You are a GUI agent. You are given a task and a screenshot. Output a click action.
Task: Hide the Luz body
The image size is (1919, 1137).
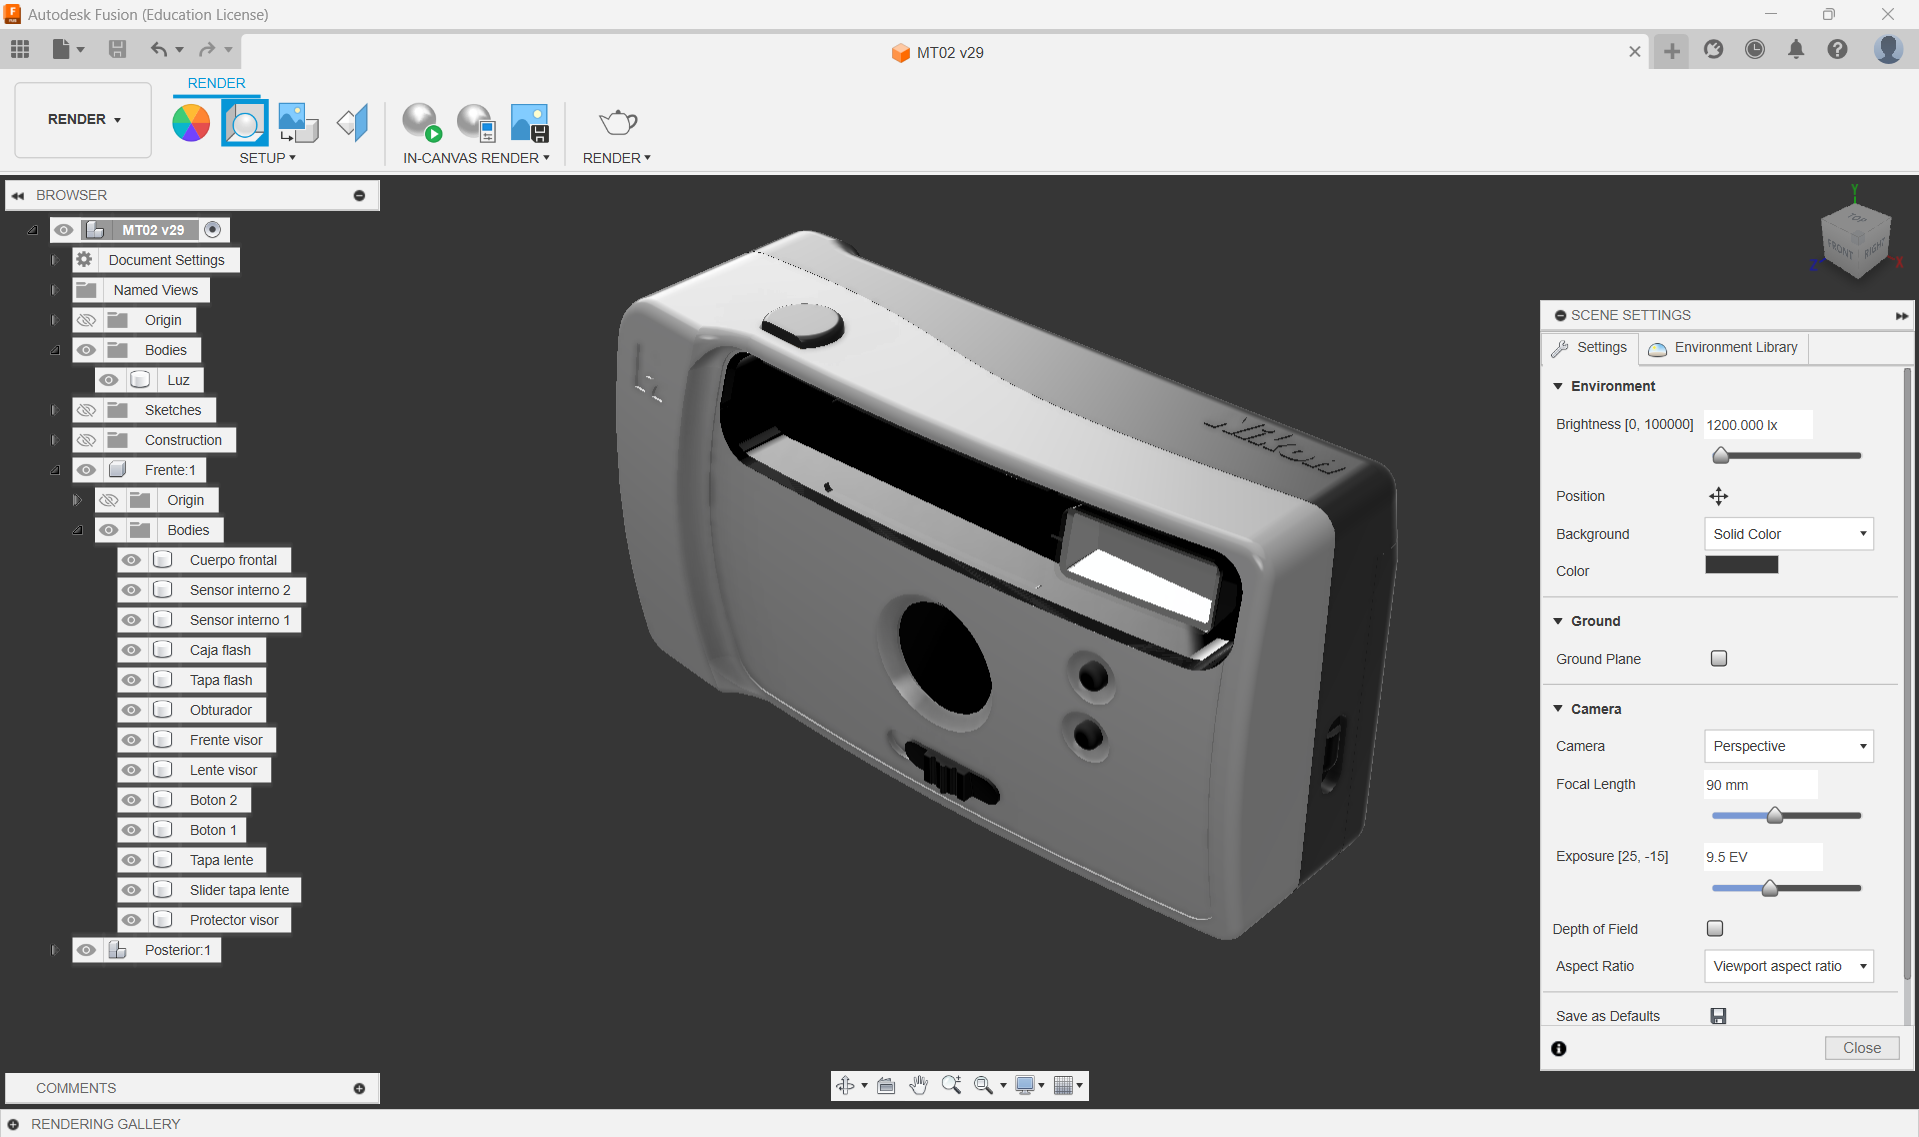tap(109, 380)
